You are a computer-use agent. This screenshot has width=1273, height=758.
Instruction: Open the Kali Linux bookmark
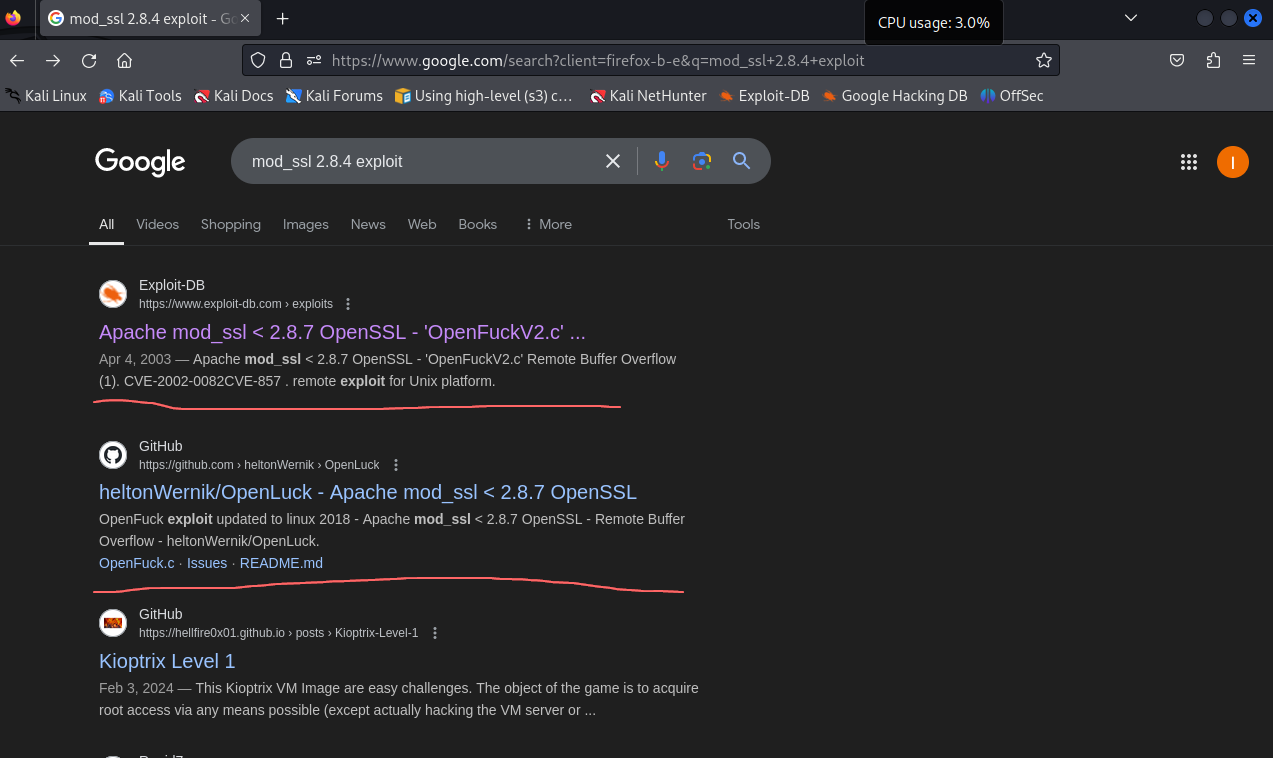tap(46, 96)
